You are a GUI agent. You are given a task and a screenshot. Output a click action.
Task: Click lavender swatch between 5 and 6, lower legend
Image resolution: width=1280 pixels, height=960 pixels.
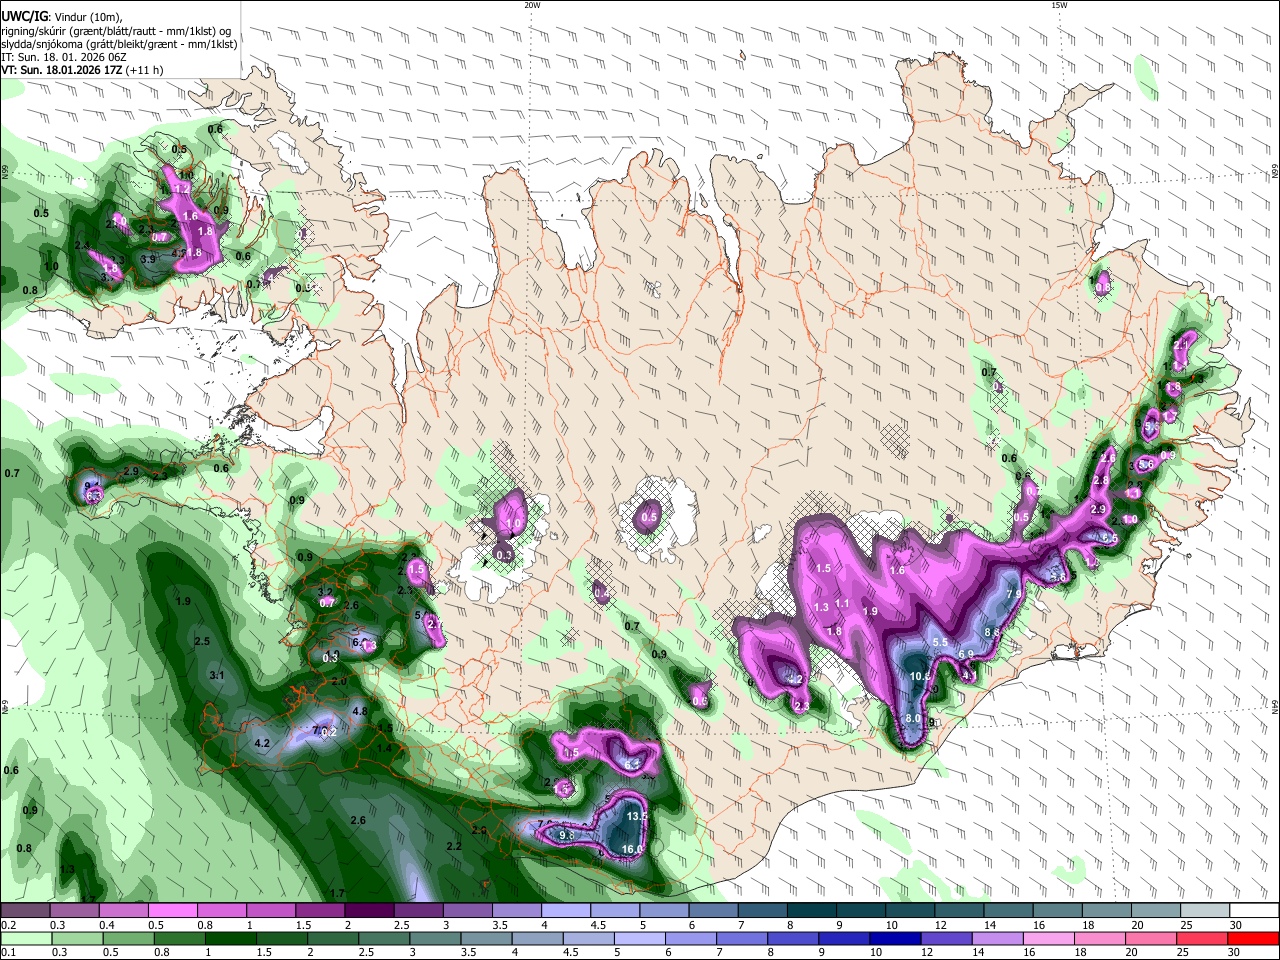(x=640, y=939)
